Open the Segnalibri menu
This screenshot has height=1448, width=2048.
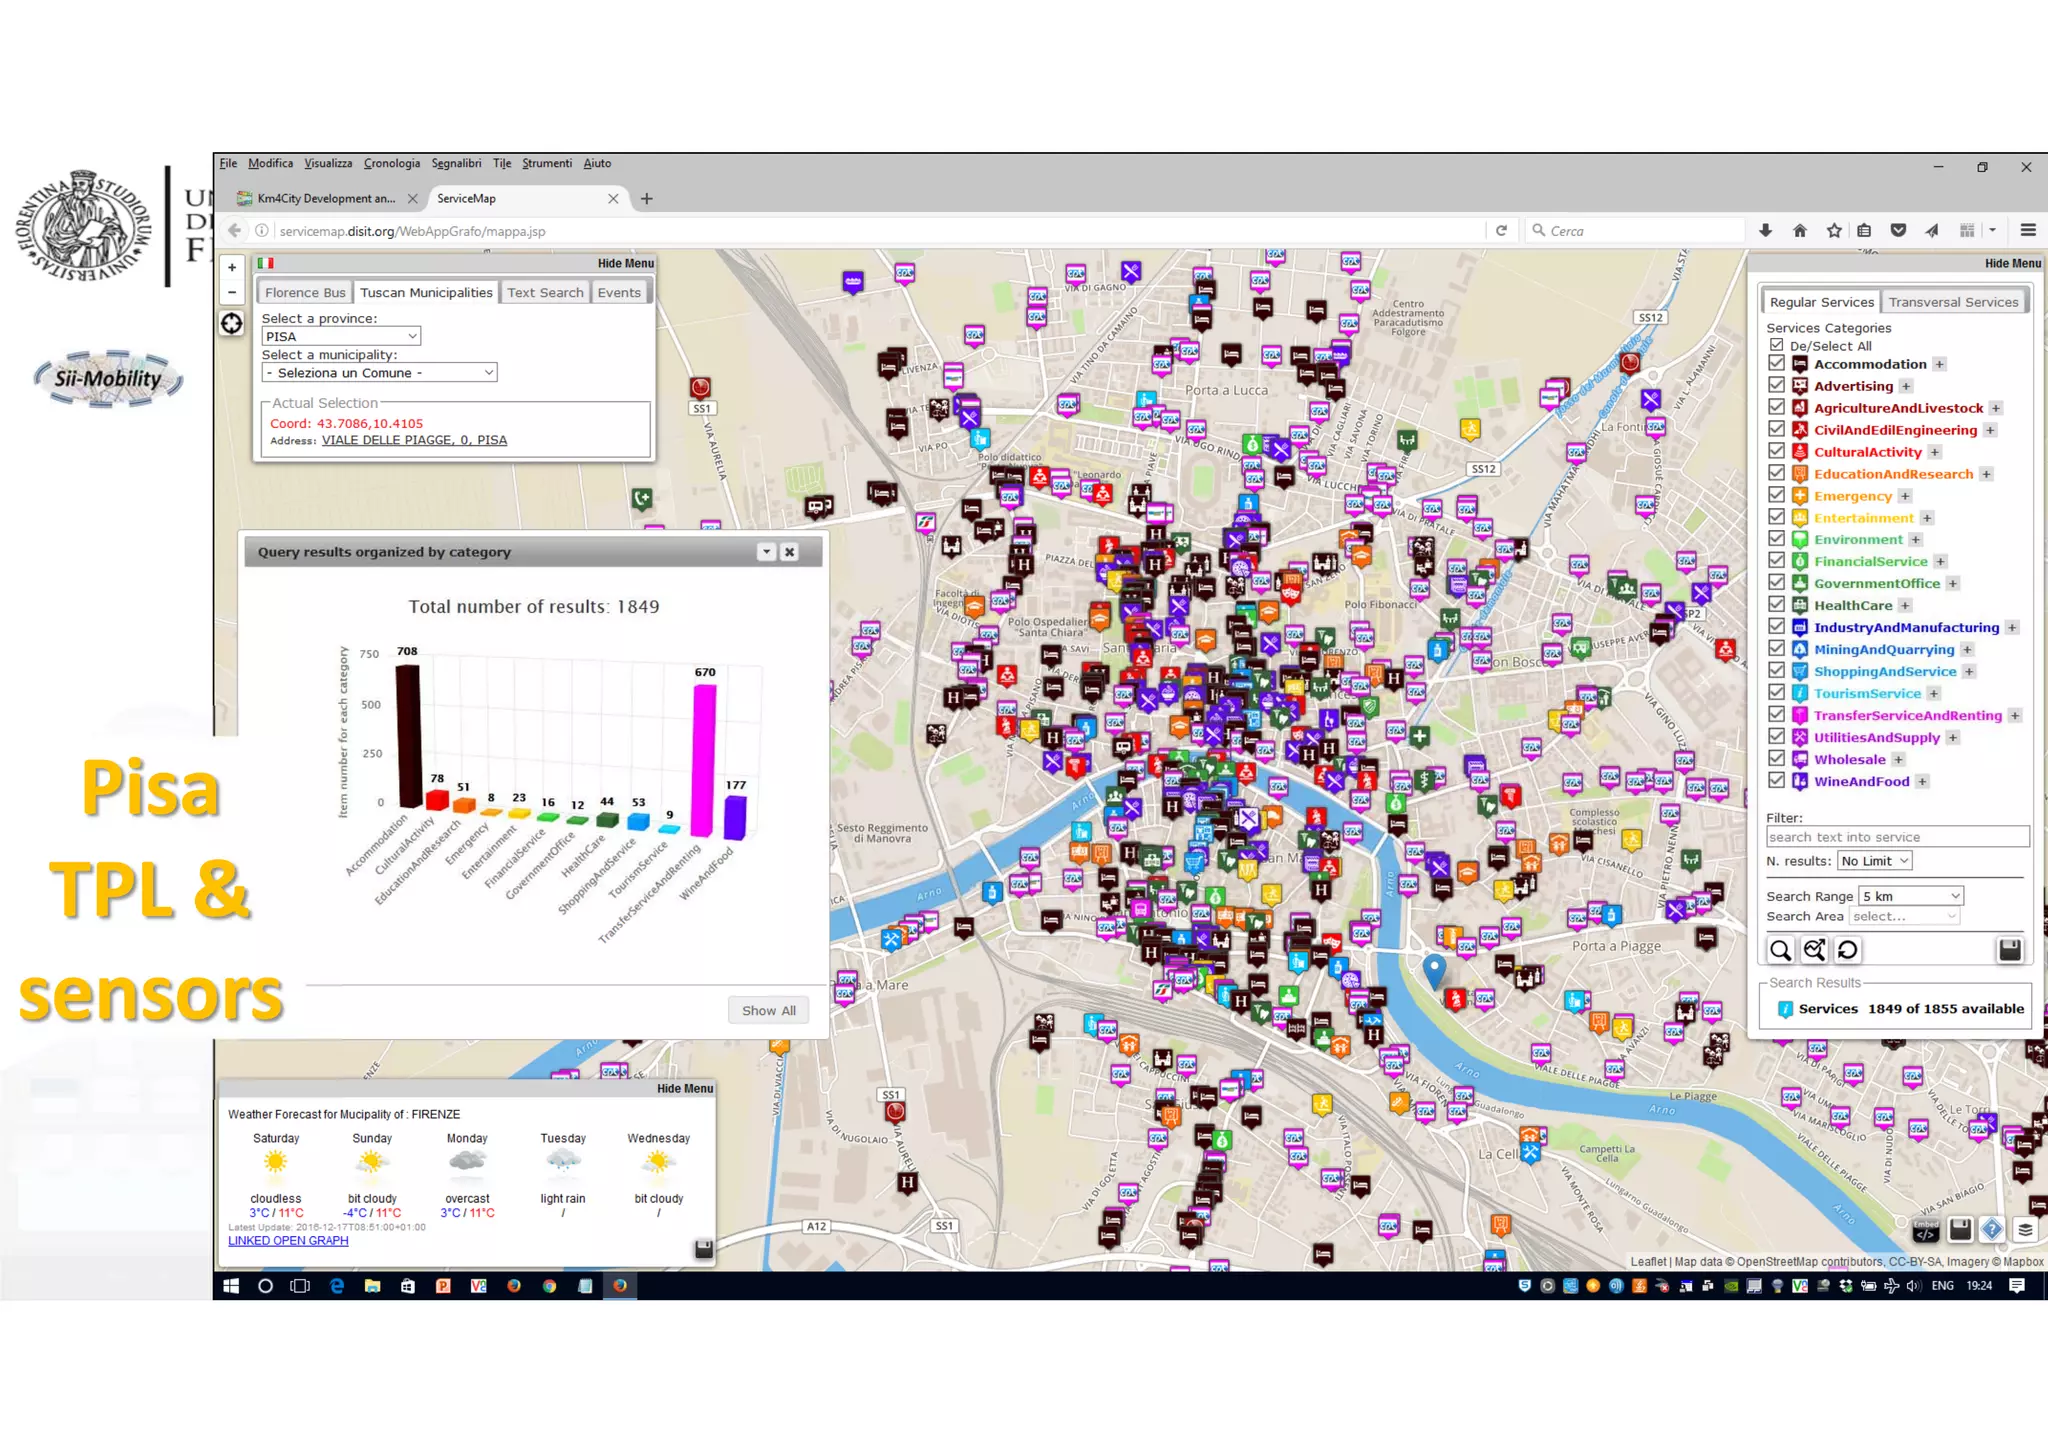[x=456, y=163]
